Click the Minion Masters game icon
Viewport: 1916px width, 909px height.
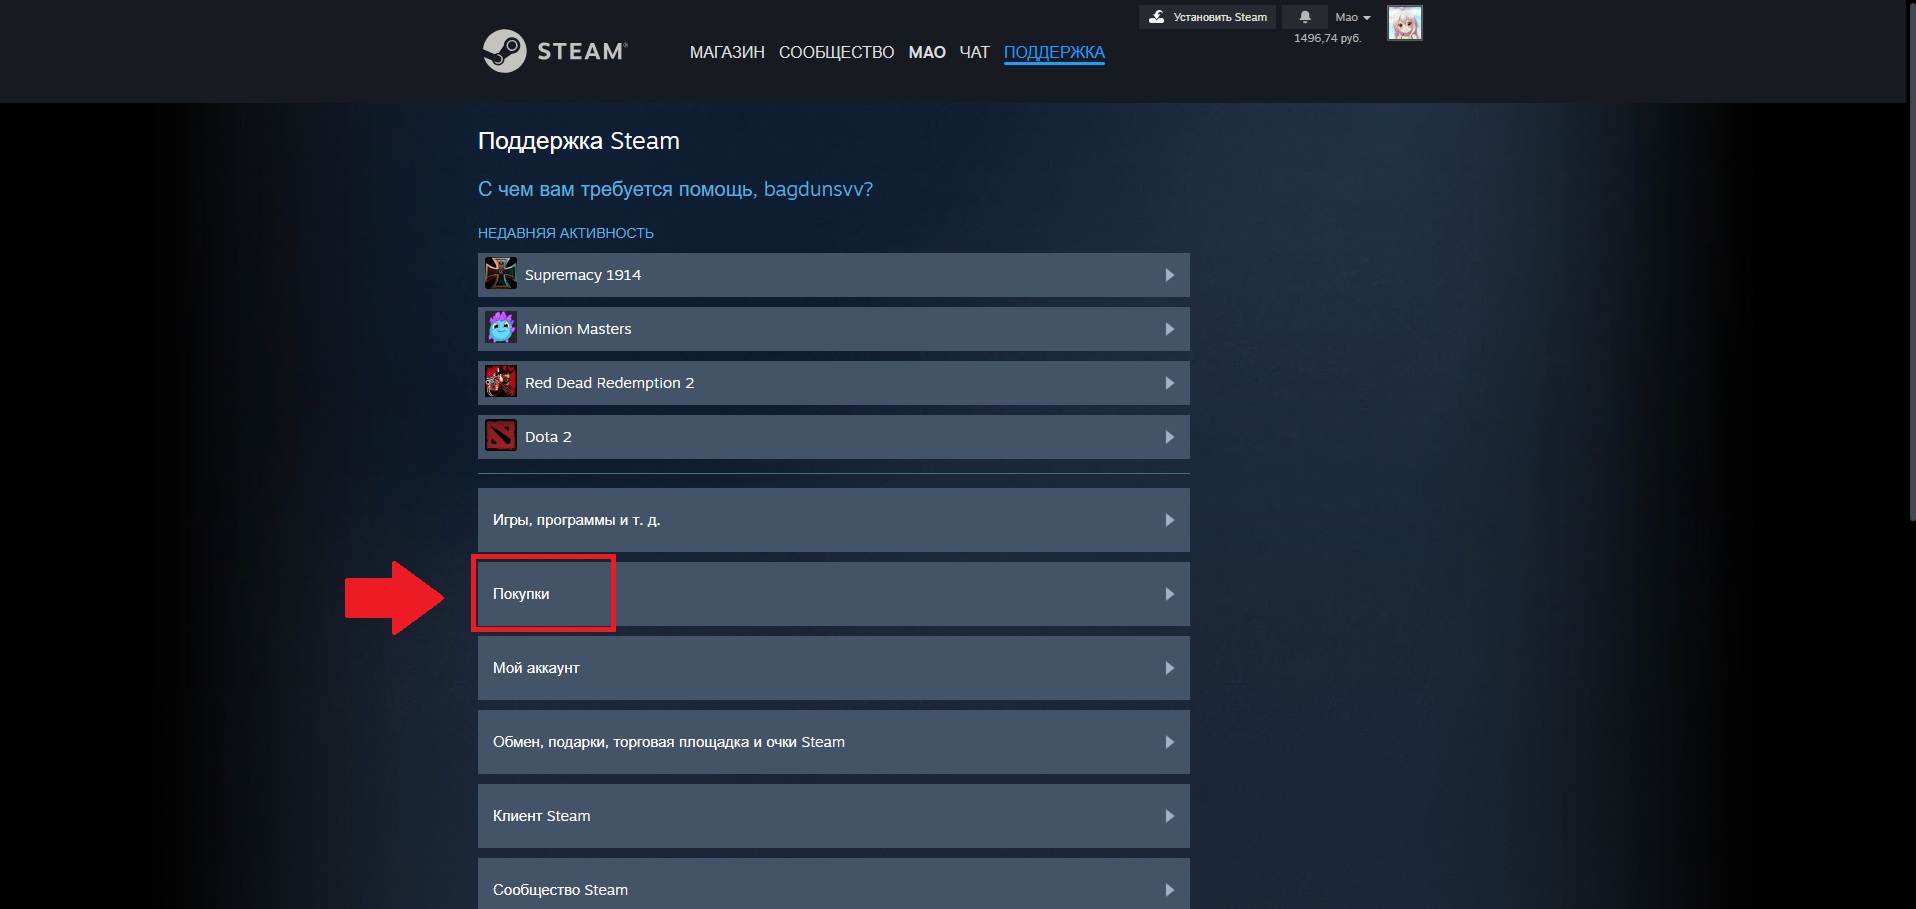tap(501, 328)
